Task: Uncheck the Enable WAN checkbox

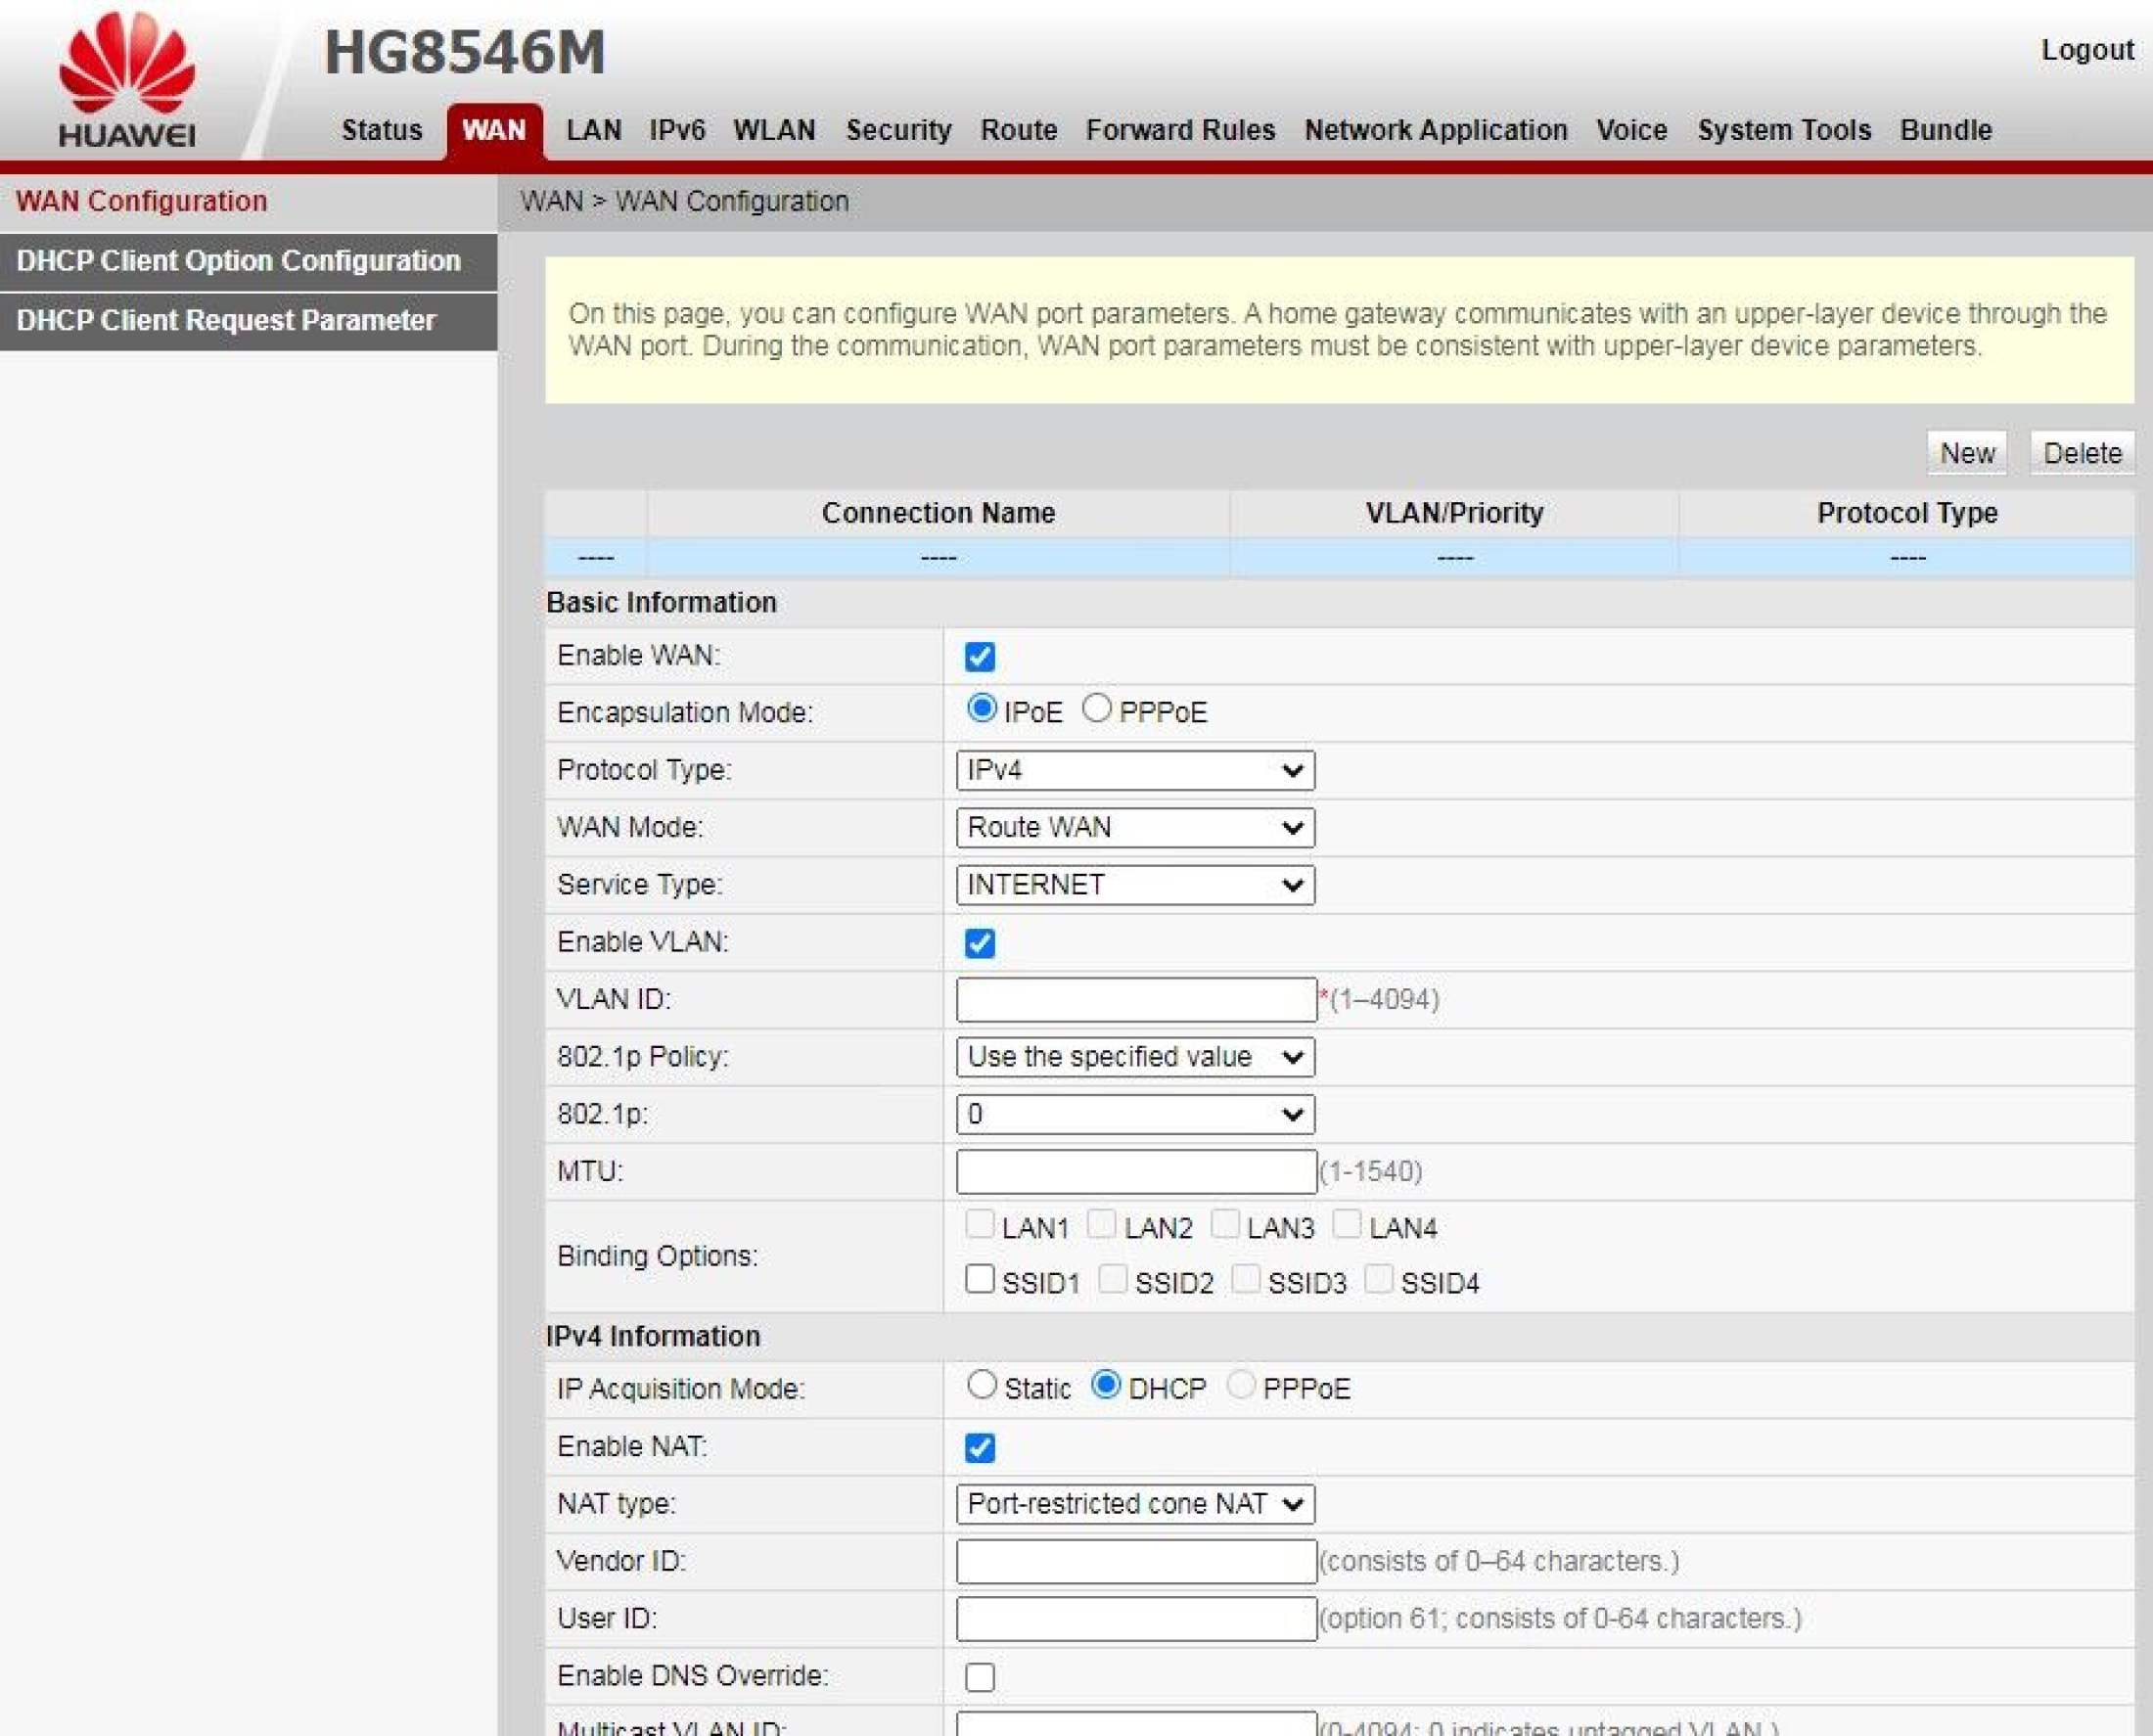Action: click(x=982, y=656)
